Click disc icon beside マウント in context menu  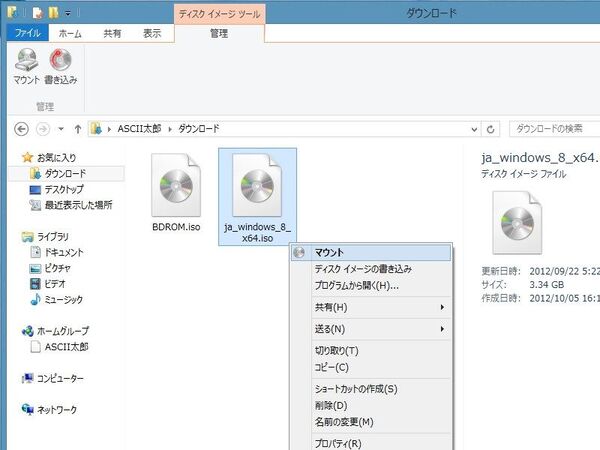coord(299,253)
